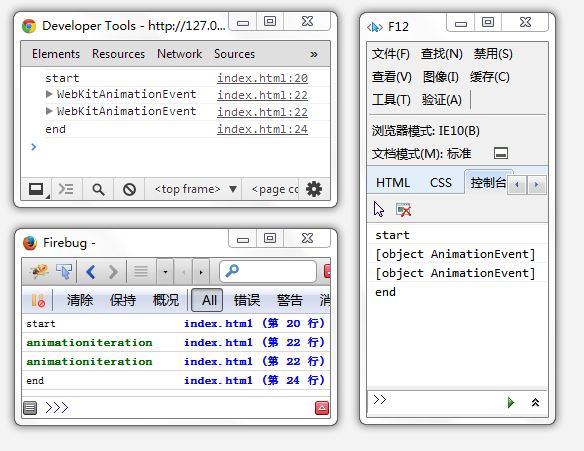
Task: Click the IE clear console icon
Action: click(403, 210)
